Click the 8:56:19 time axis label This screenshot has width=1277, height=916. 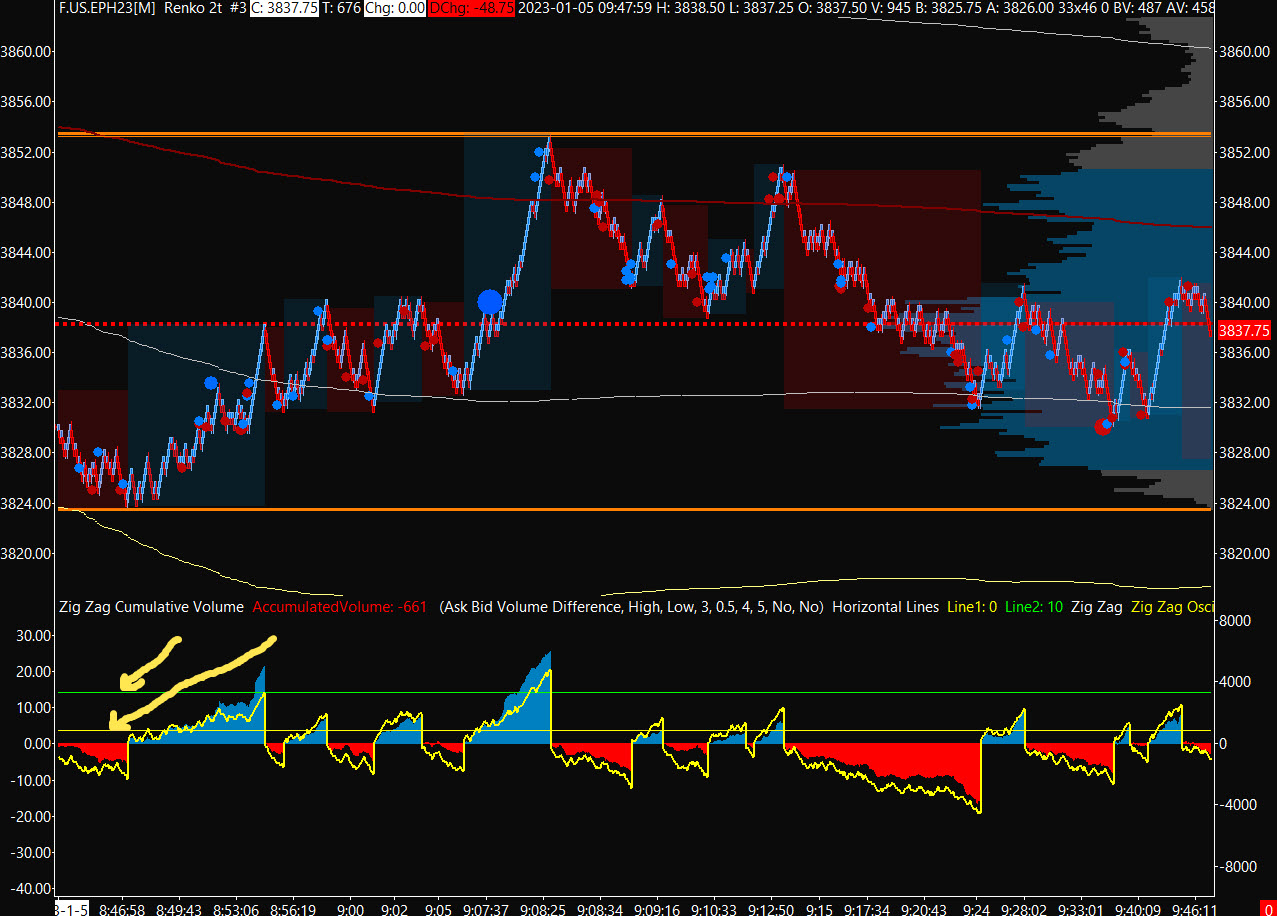coord(293,911)
